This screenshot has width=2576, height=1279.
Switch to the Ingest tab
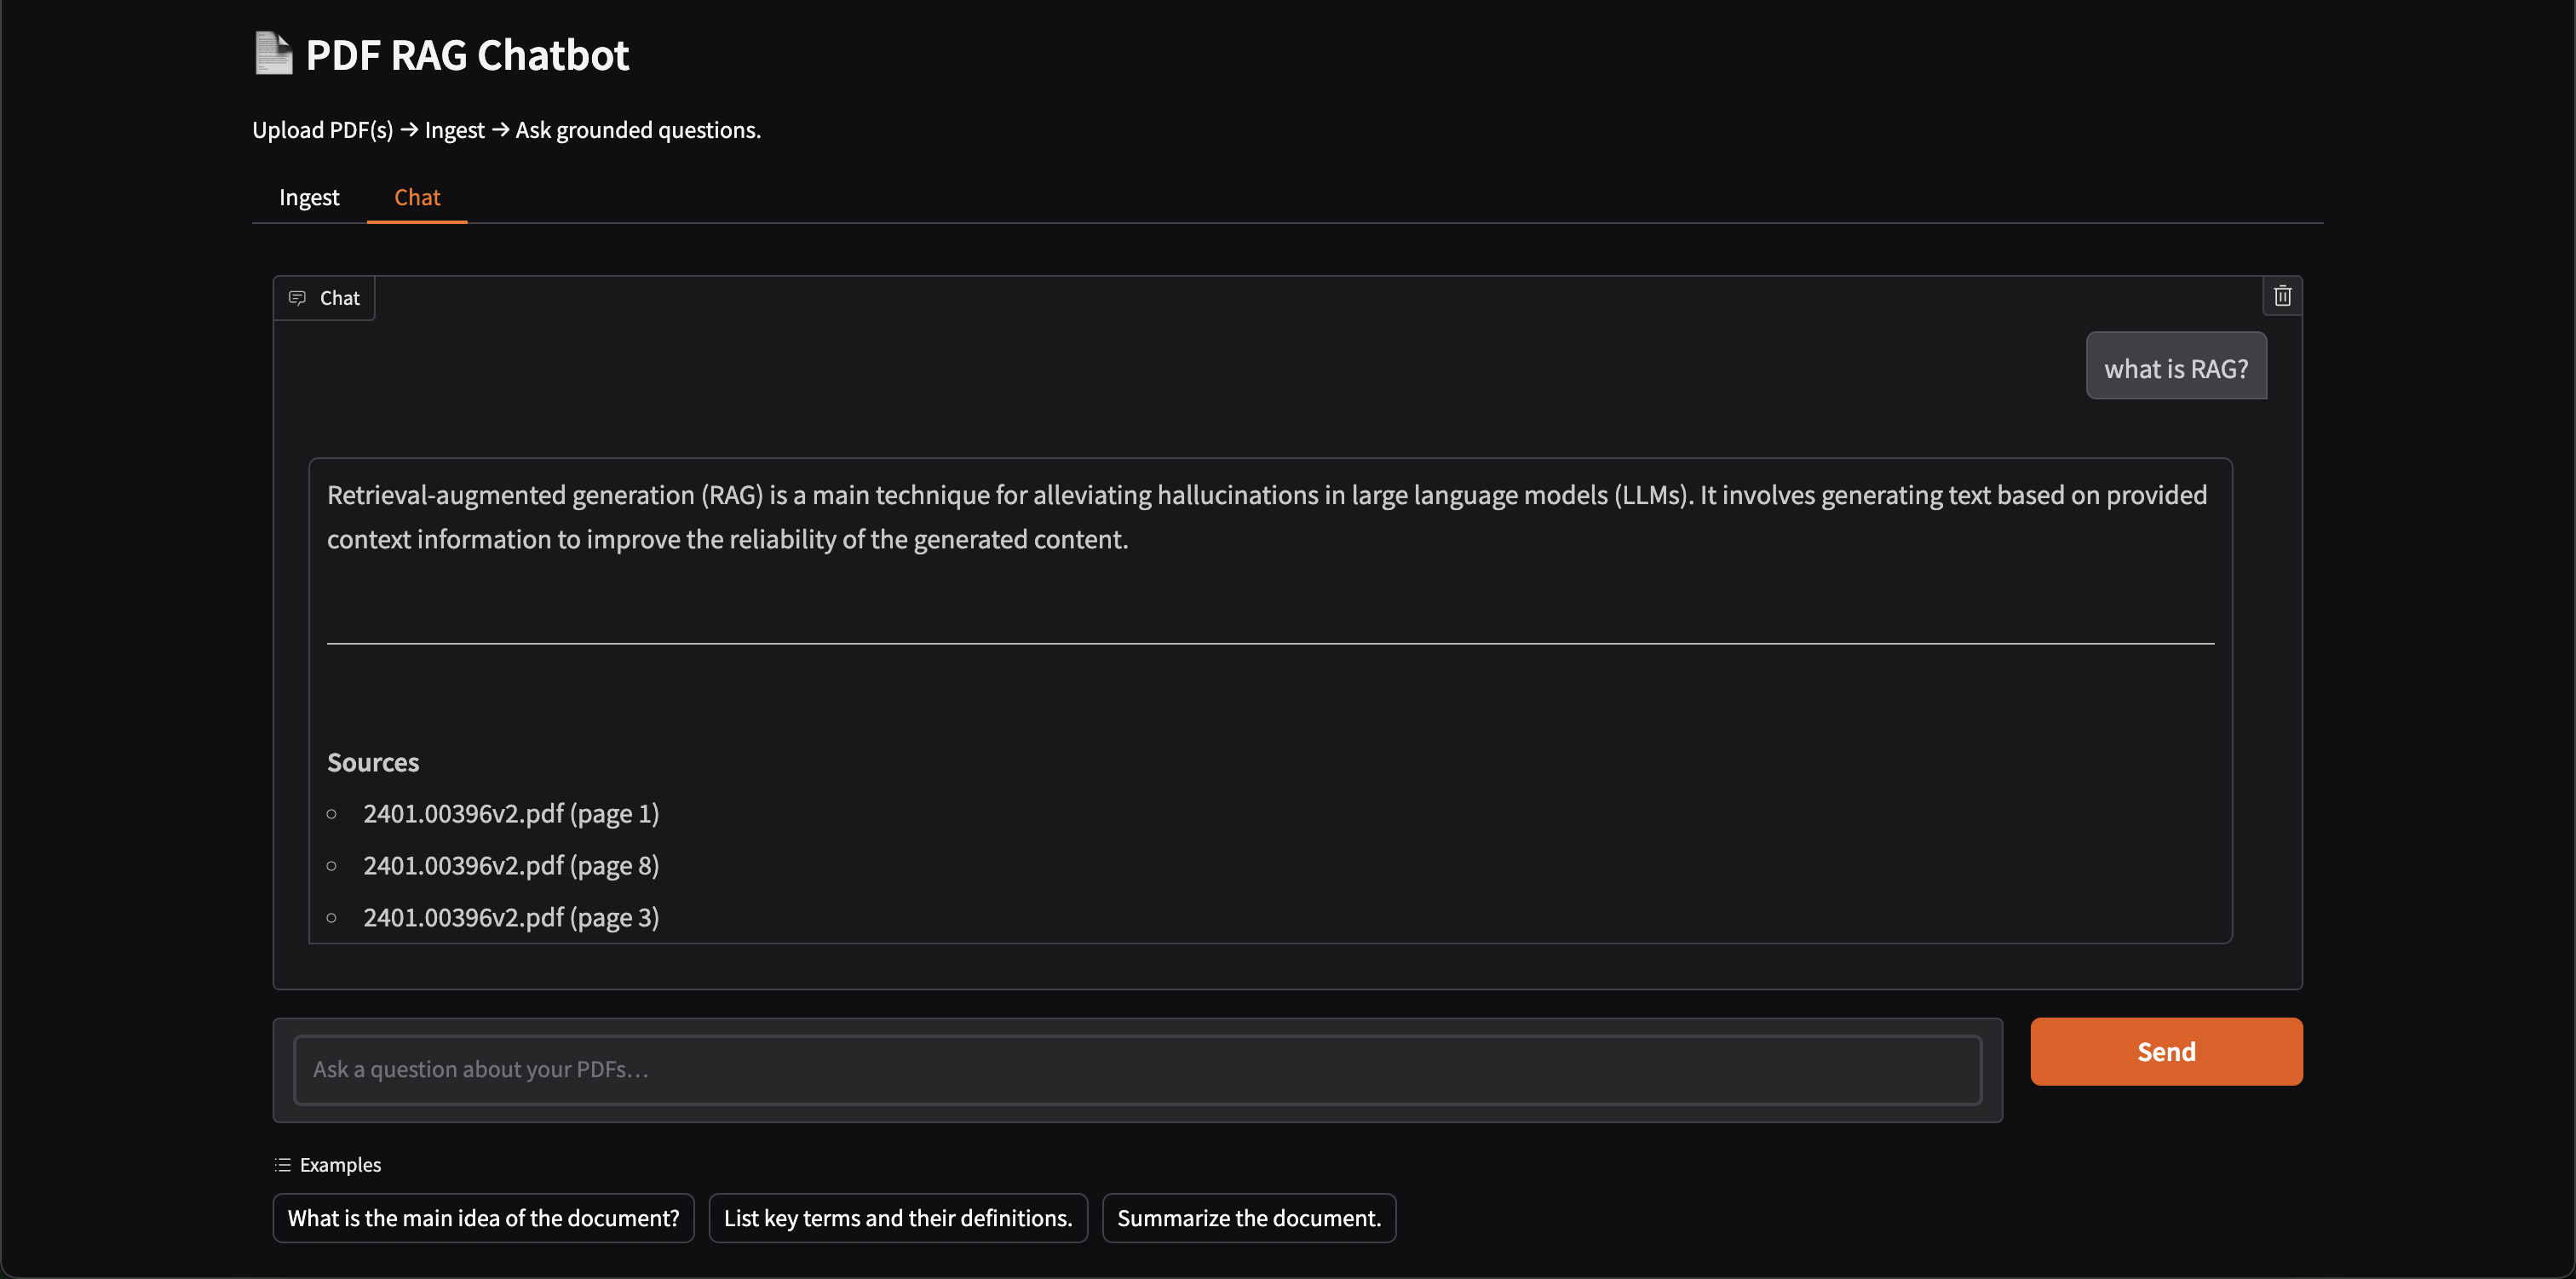tap(308, 197)
